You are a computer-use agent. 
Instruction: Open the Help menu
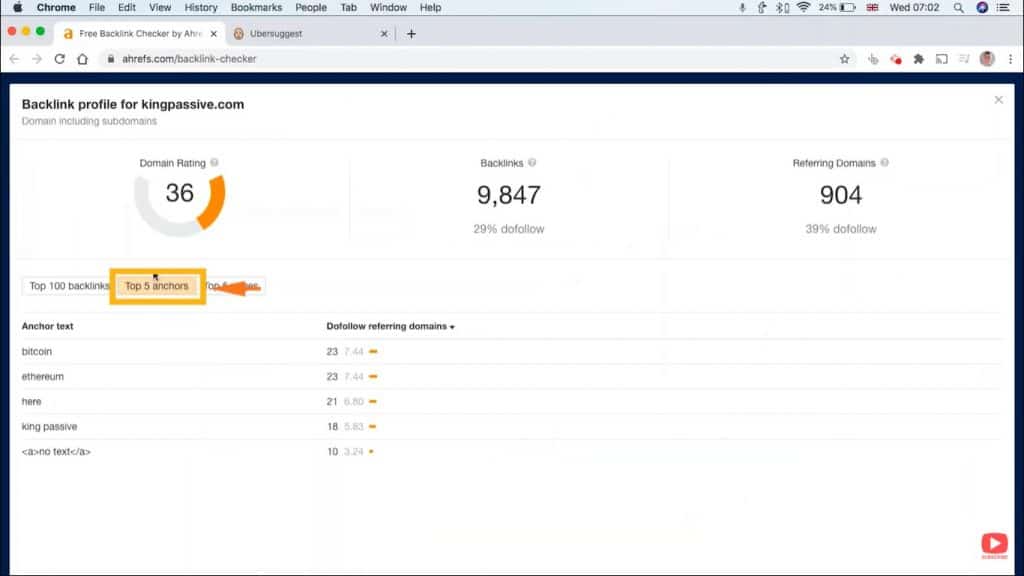click(x=430, y=8)
